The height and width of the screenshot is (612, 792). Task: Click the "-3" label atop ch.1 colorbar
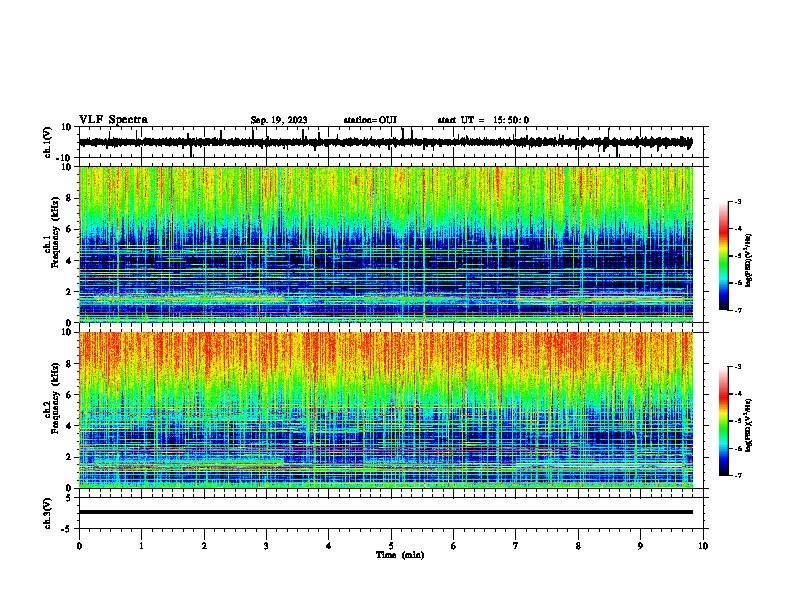[738, 201]
